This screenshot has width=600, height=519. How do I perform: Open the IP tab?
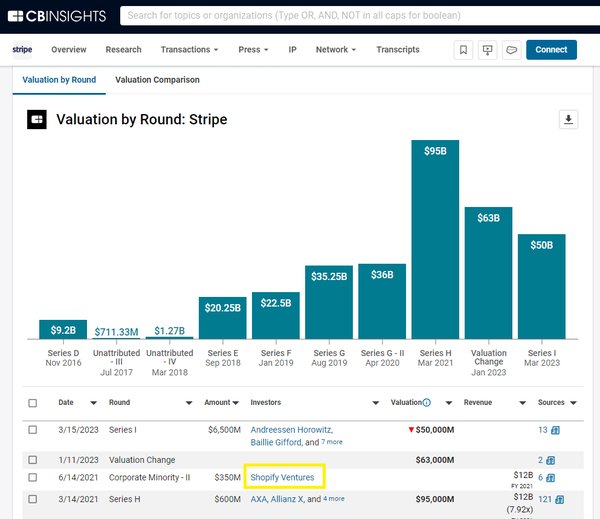(292, 50)
